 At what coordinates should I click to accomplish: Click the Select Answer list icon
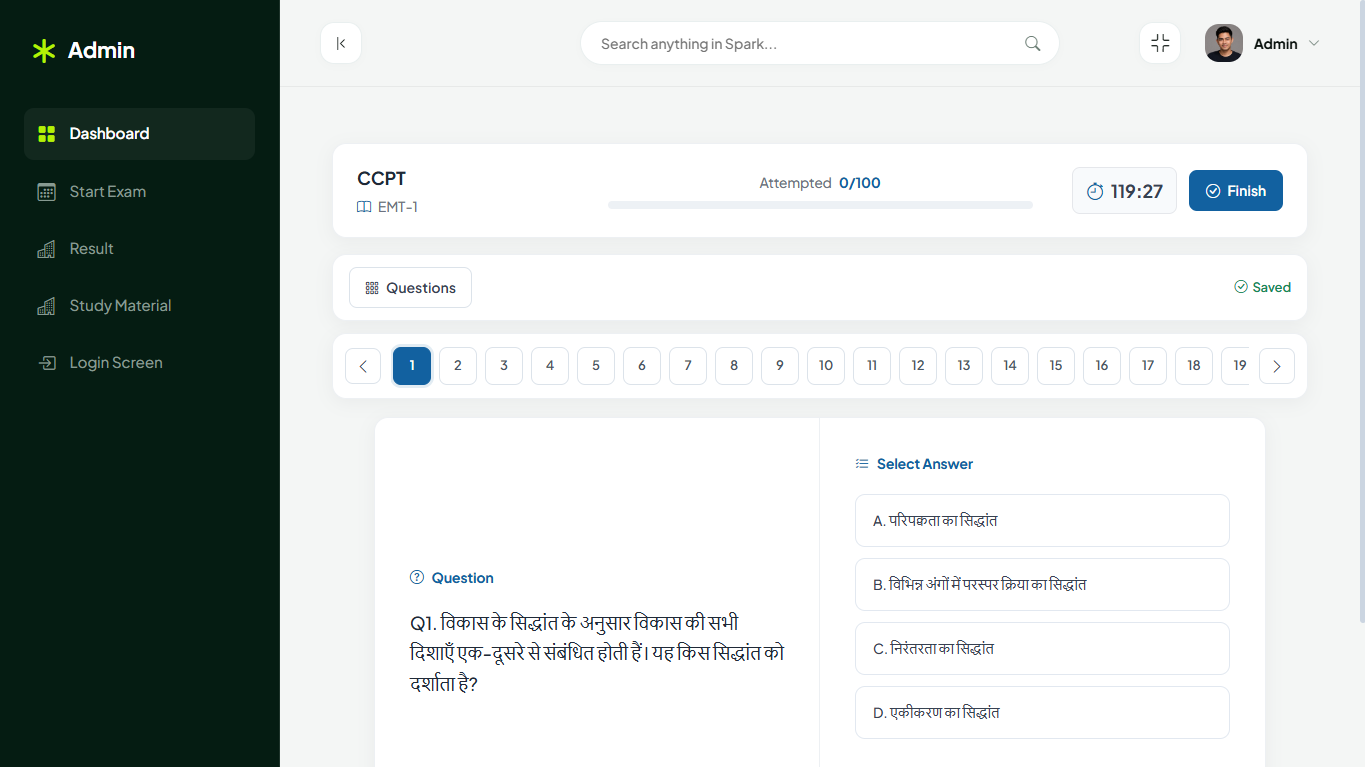862,464
